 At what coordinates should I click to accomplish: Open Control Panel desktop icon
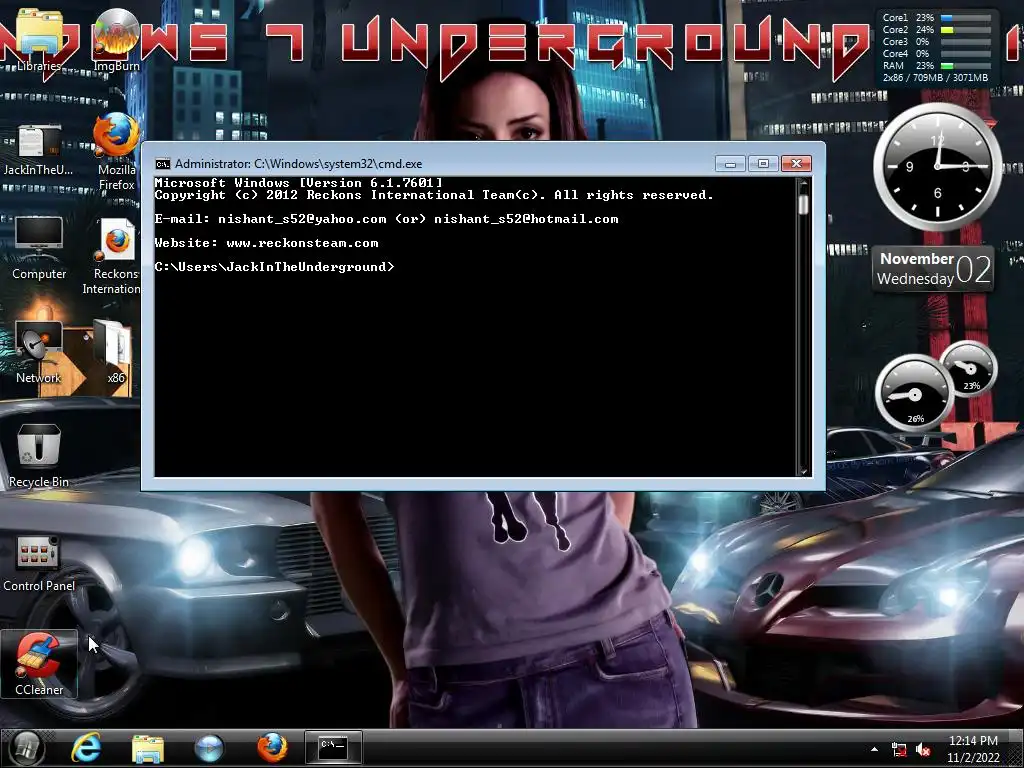39,564
